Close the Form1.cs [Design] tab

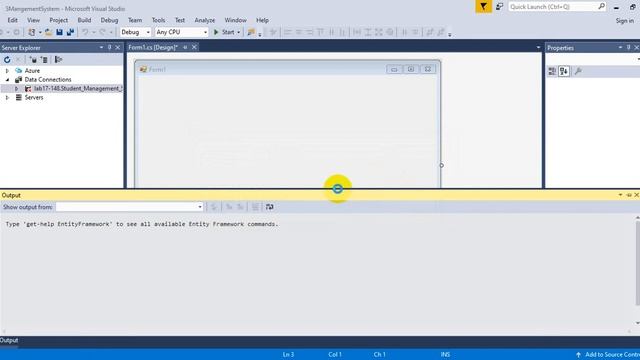194,47
